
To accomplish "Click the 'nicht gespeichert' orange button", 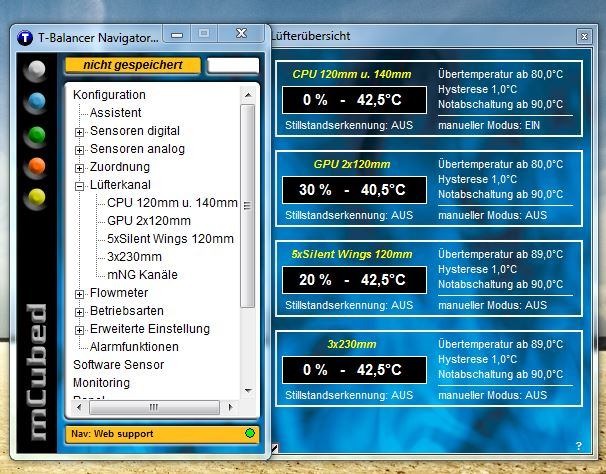I will [x=133, y=65].
